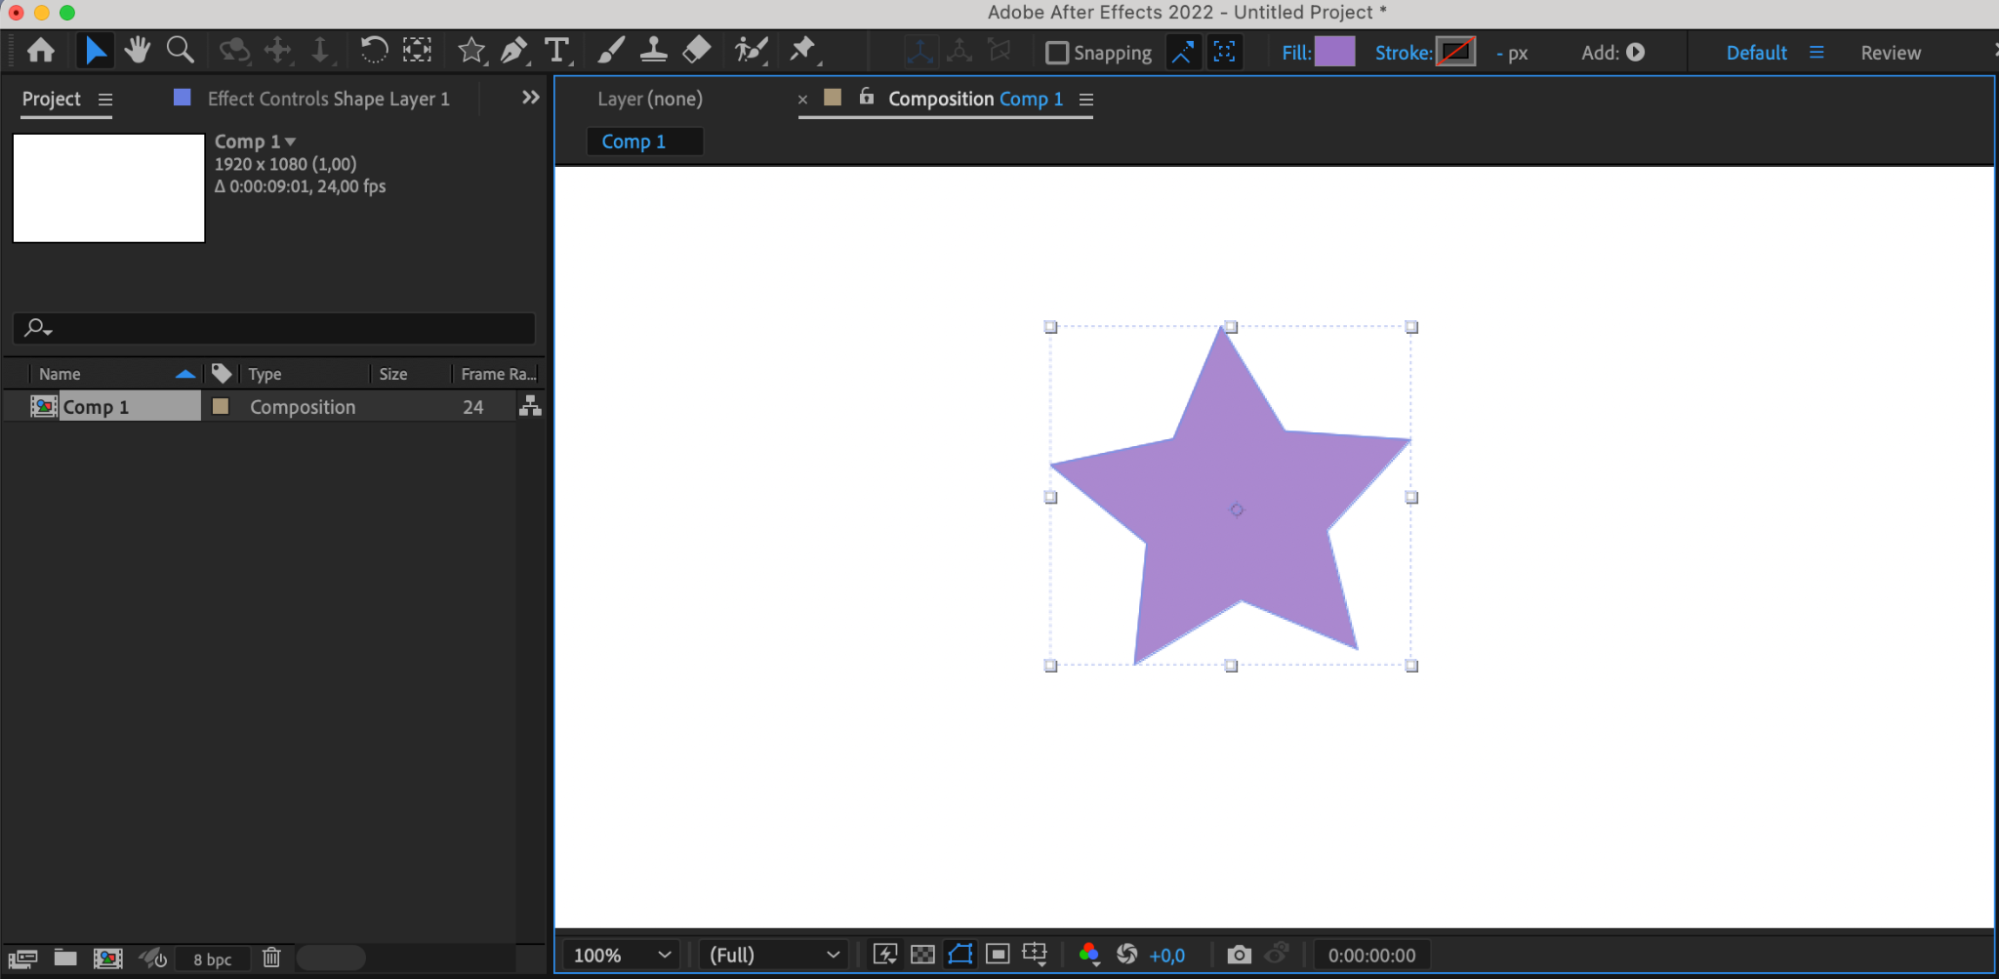Choose the Local Axis mode icon
This screenshot has height=980, width=1999.
tap(919, 52)
